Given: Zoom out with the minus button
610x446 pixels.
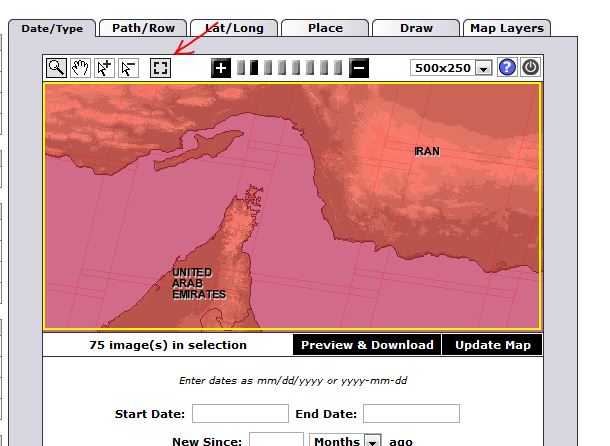Looking at the screenshot, I should click(x=359, y=68).
